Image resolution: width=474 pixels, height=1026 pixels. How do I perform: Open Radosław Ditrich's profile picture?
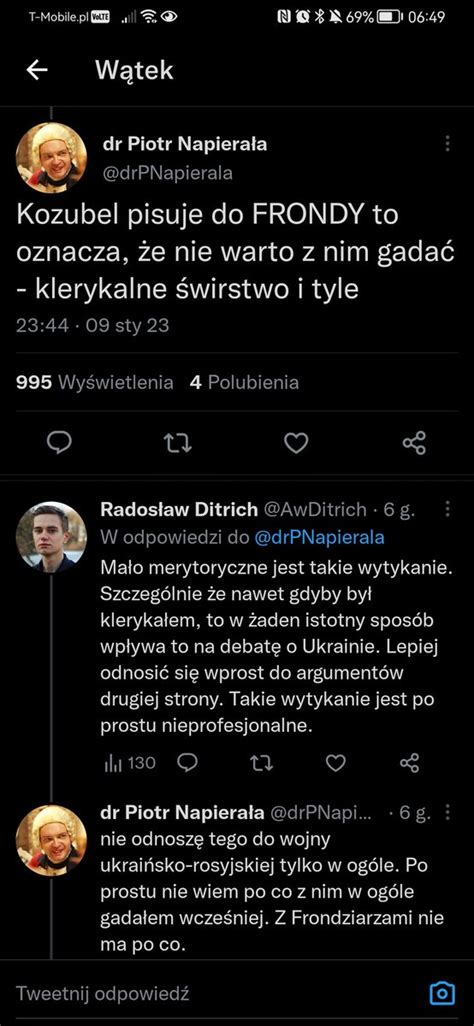pos(51,537)
